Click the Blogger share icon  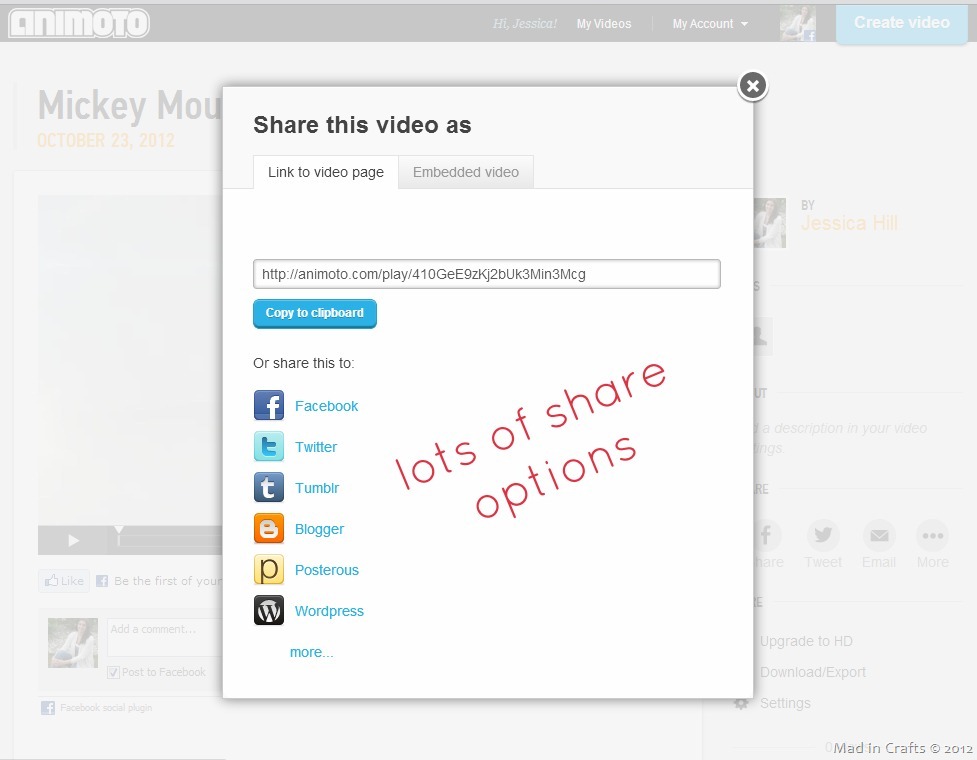[x=269, y=529]
